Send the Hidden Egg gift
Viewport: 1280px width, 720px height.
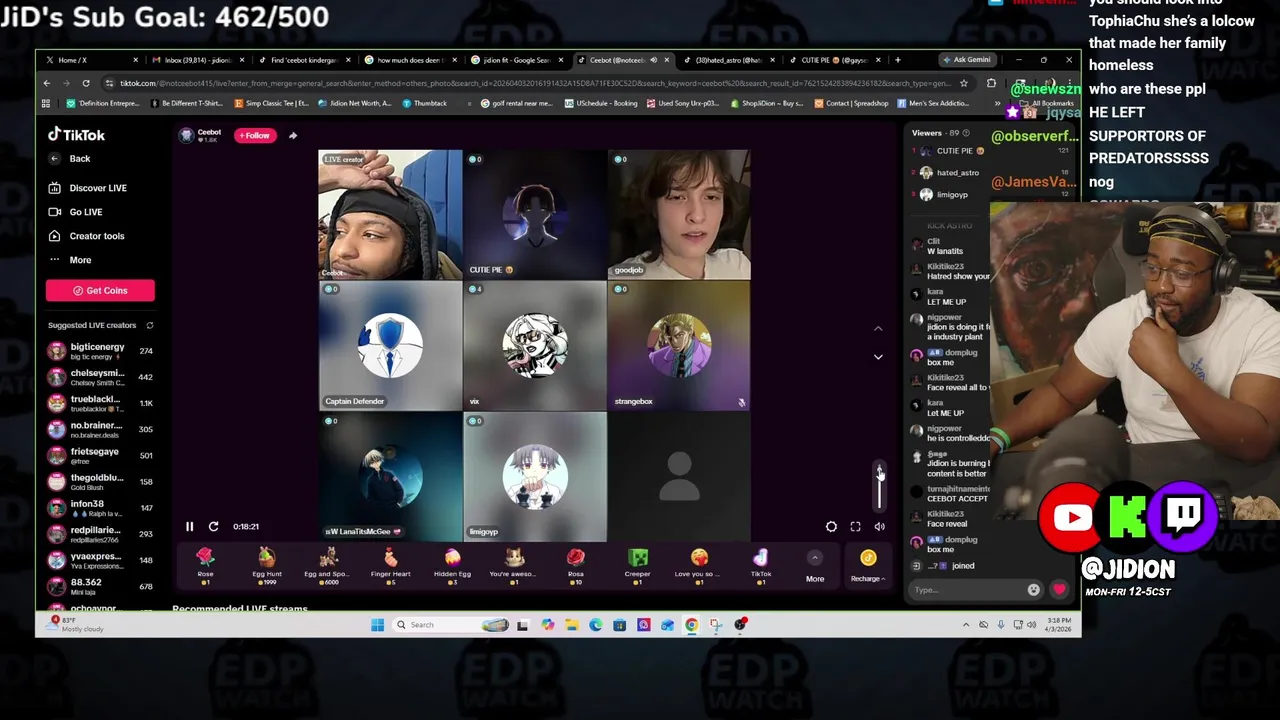click(452, 565)
